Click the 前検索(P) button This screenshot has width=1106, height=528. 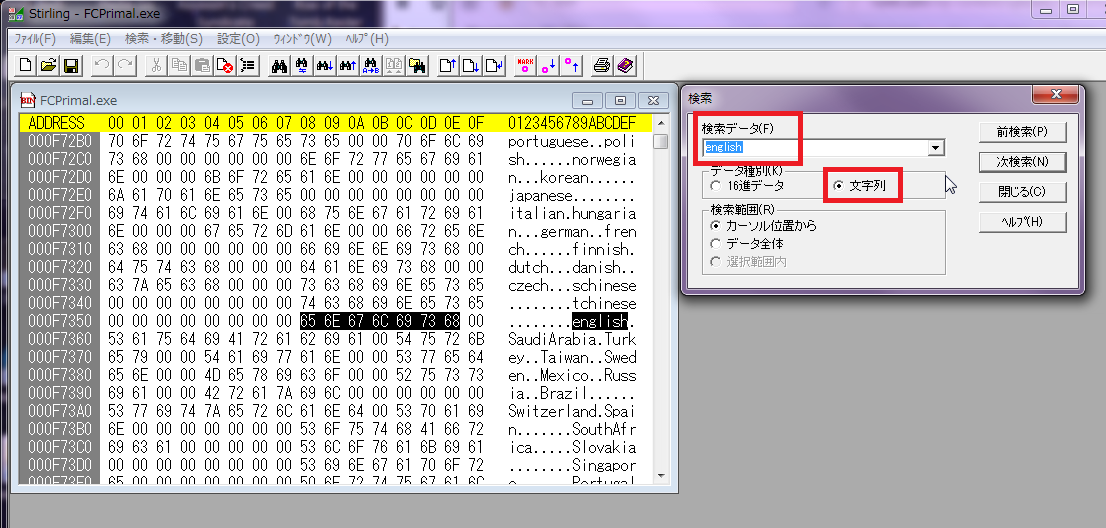(x=1022, y=132)
